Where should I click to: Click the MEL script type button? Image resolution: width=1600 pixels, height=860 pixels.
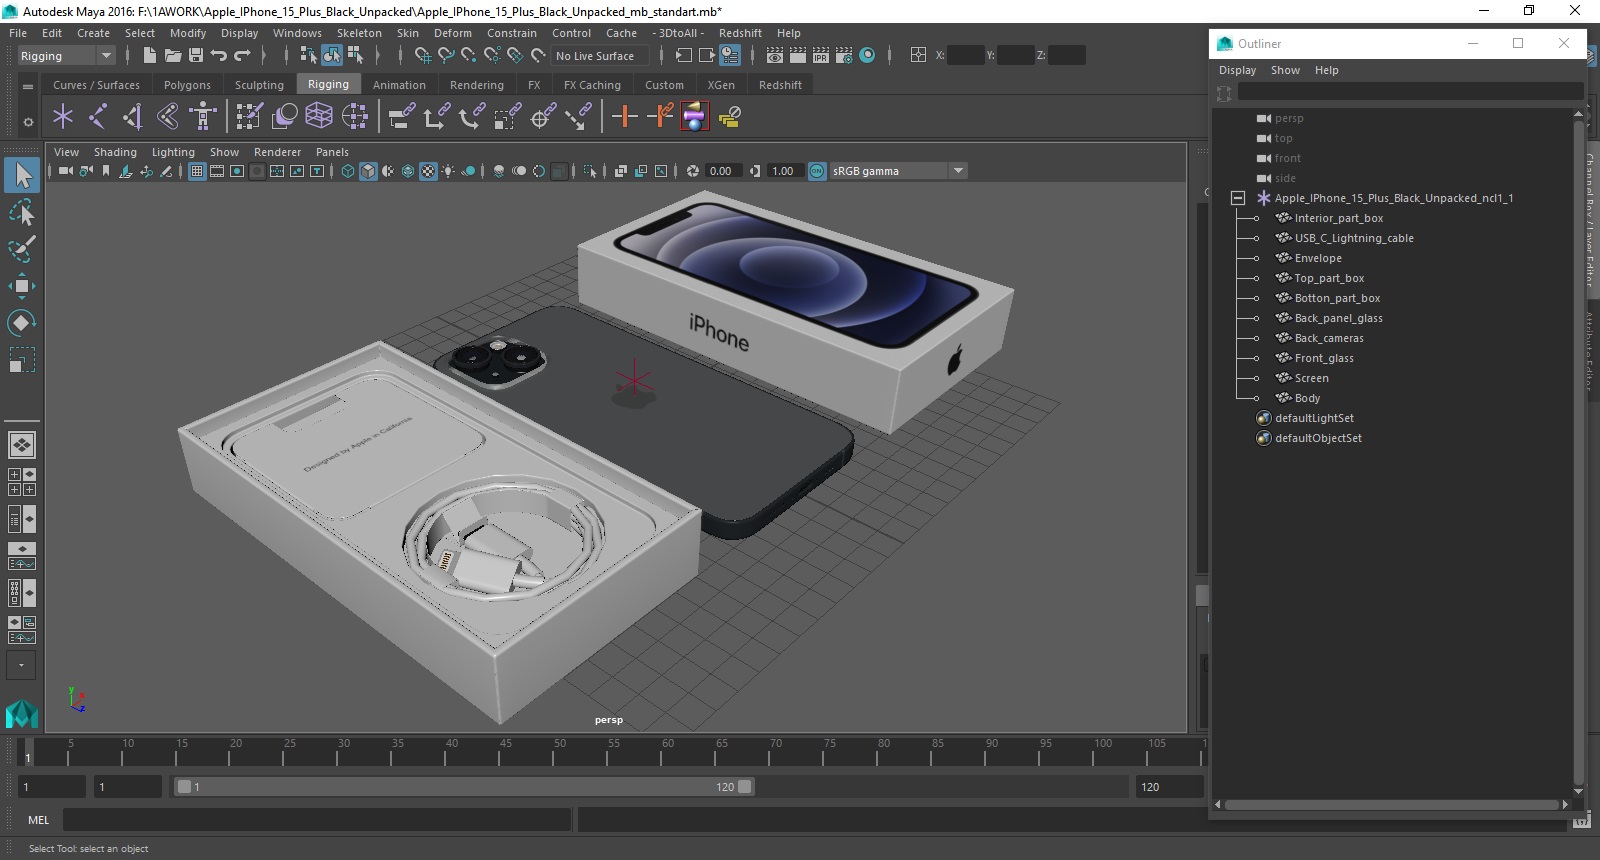(38, 820)
